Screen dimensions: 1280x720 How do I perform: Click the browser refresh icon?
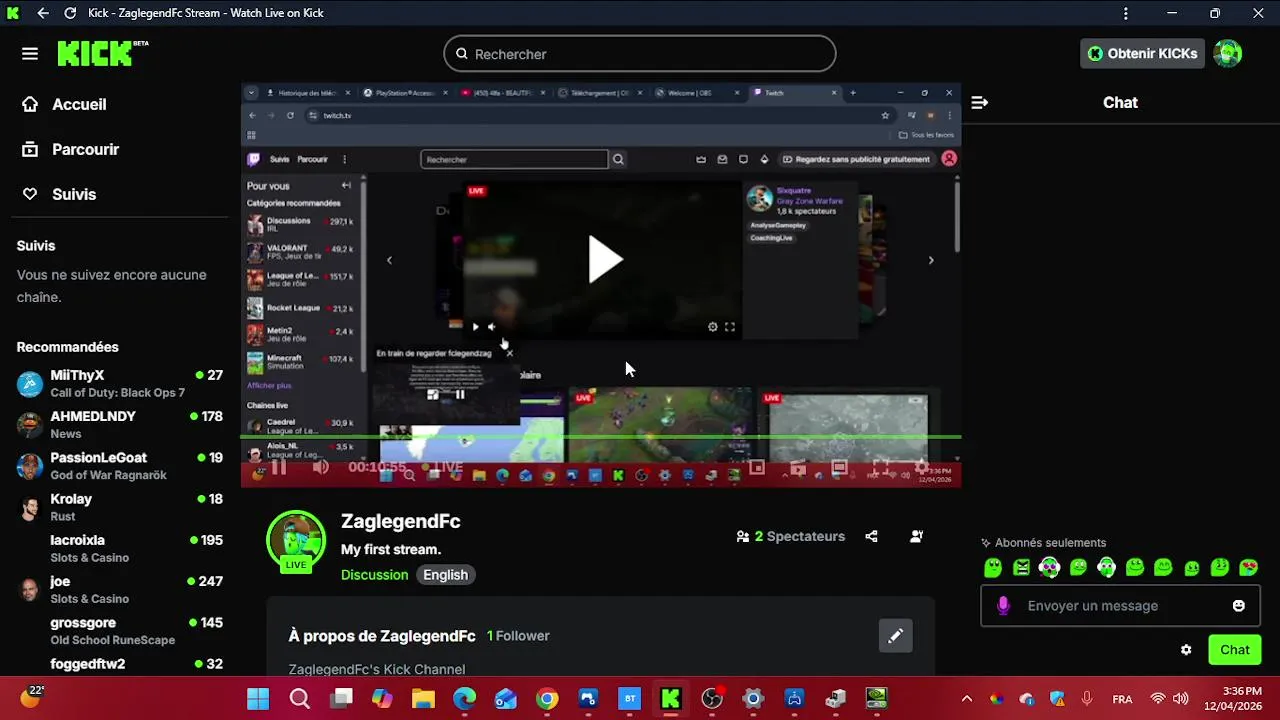coord(70,13)
